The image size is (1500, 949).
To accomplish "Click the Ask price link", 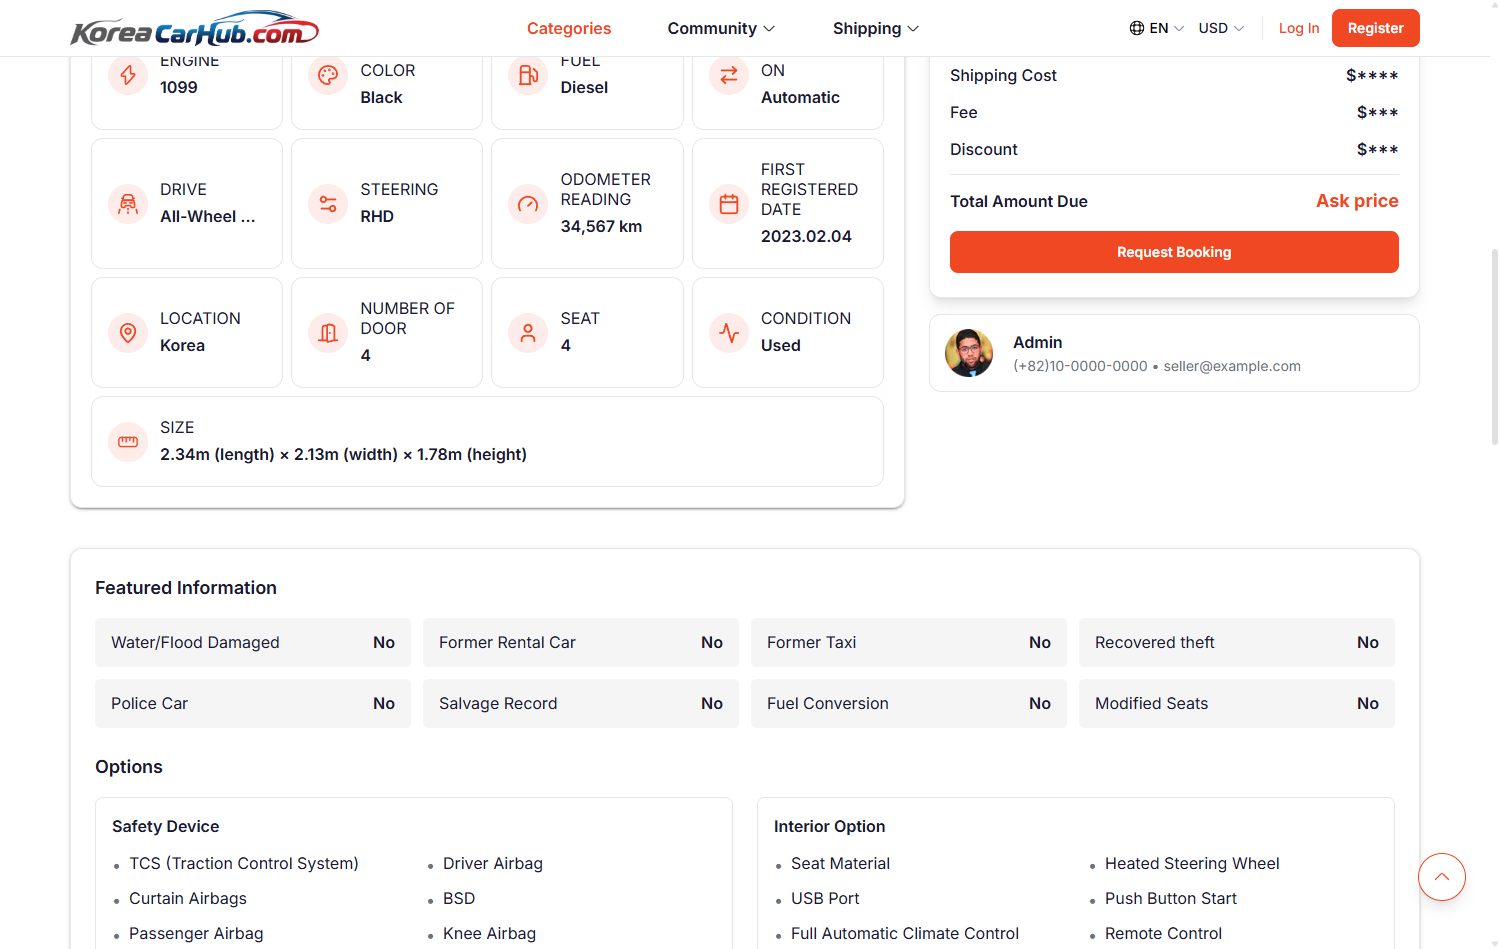I will [x=1357, y=201].
